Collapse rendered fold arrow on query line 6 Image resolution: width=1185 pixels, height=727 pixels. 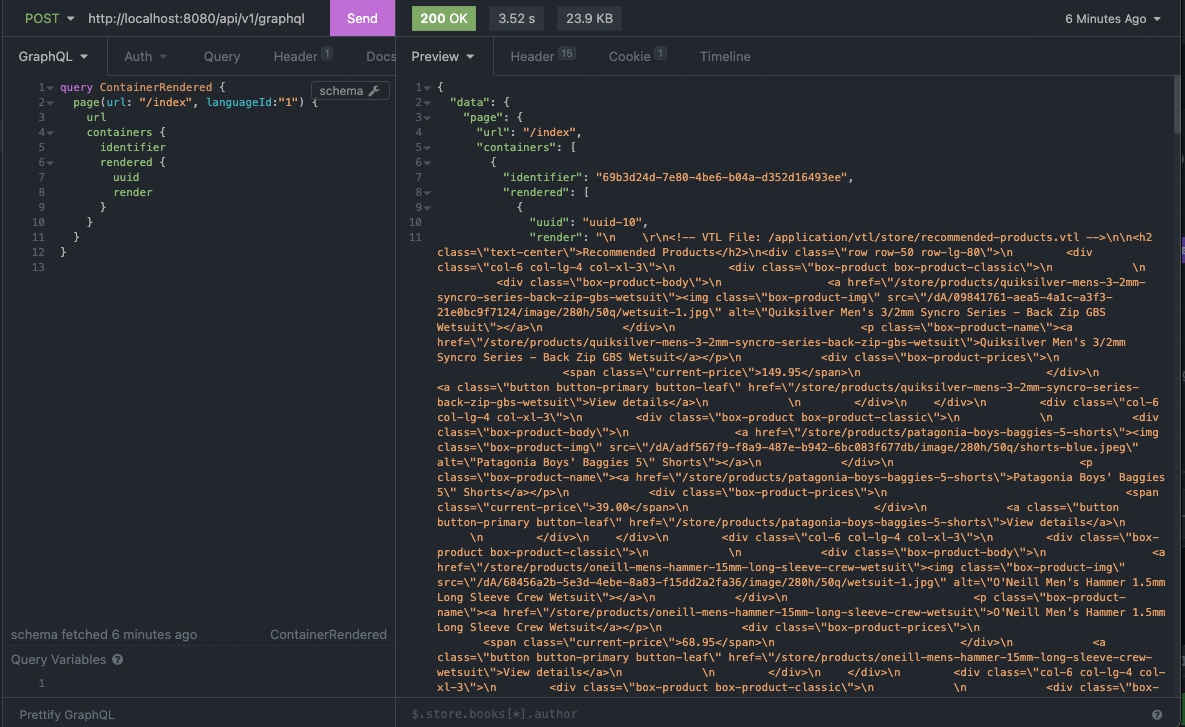[x=51, y=162]
